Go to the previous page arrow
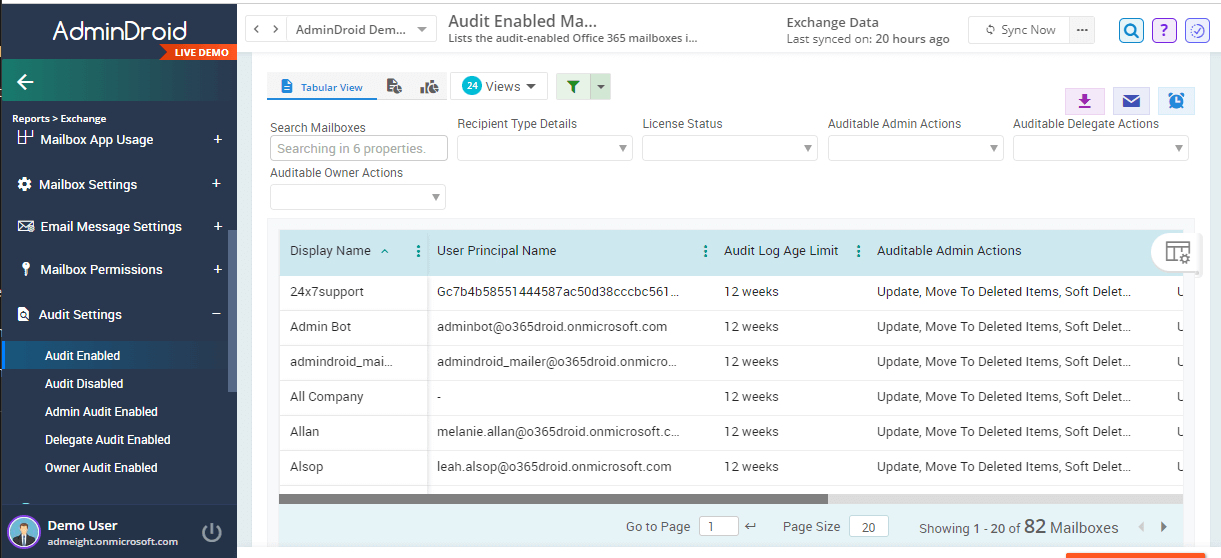This screenshot has height=558, width=1221. click(x=1141, y=527)
